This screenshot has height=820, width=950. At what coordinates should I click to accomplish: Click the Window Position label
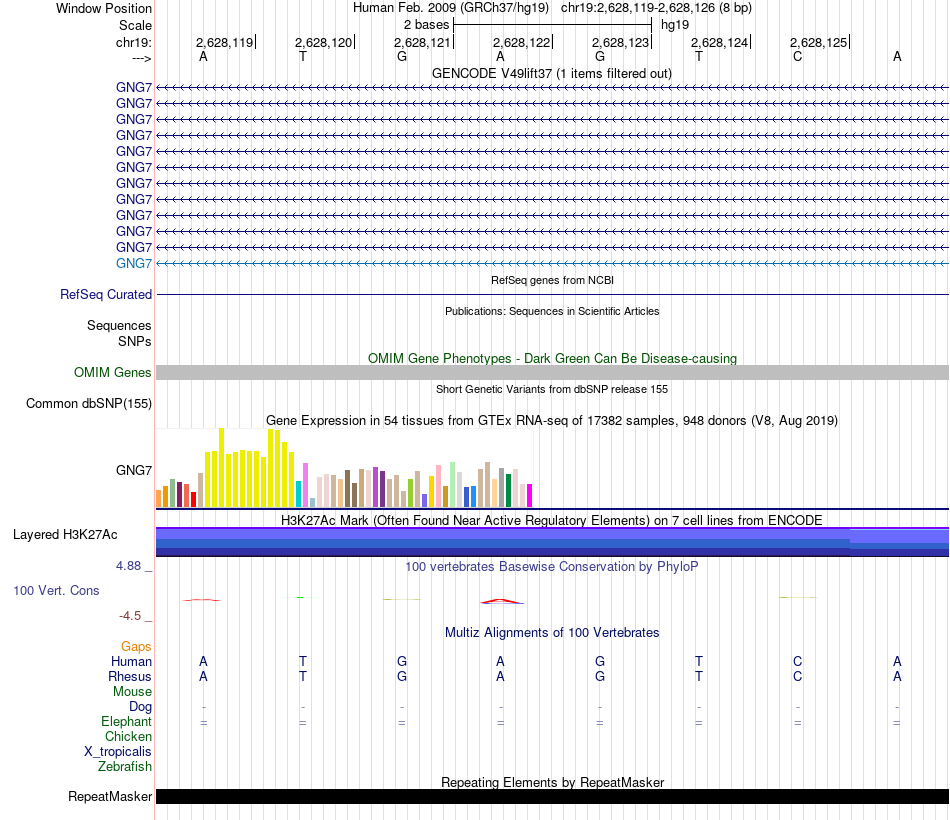tap(104, 8)
